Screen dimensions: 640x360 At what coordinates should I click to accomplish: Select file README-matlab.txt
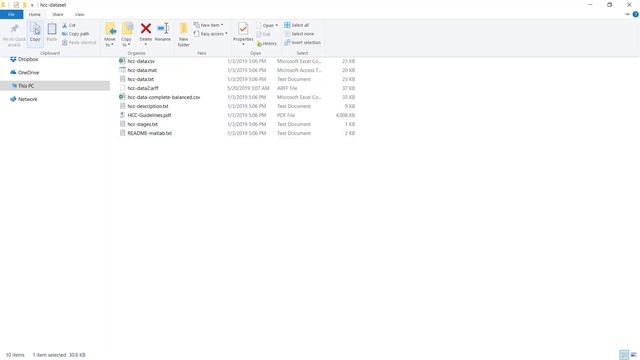tap(149, 133)
